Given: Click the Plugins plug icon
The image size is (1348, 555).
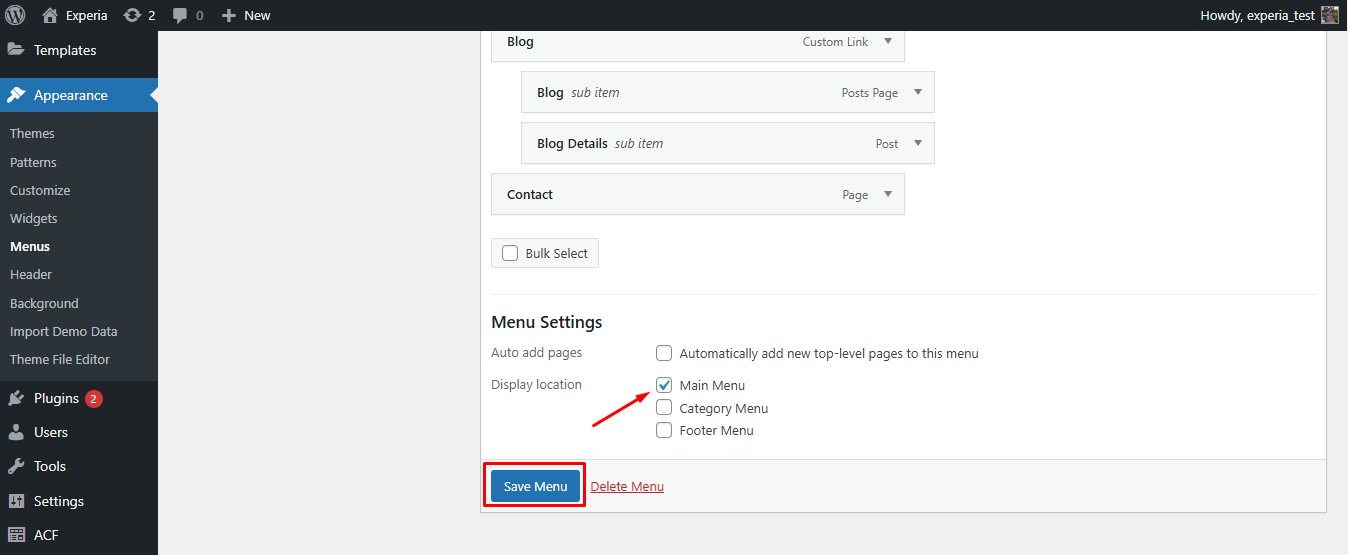Looking at the screenshot, I should coord(16,398).
